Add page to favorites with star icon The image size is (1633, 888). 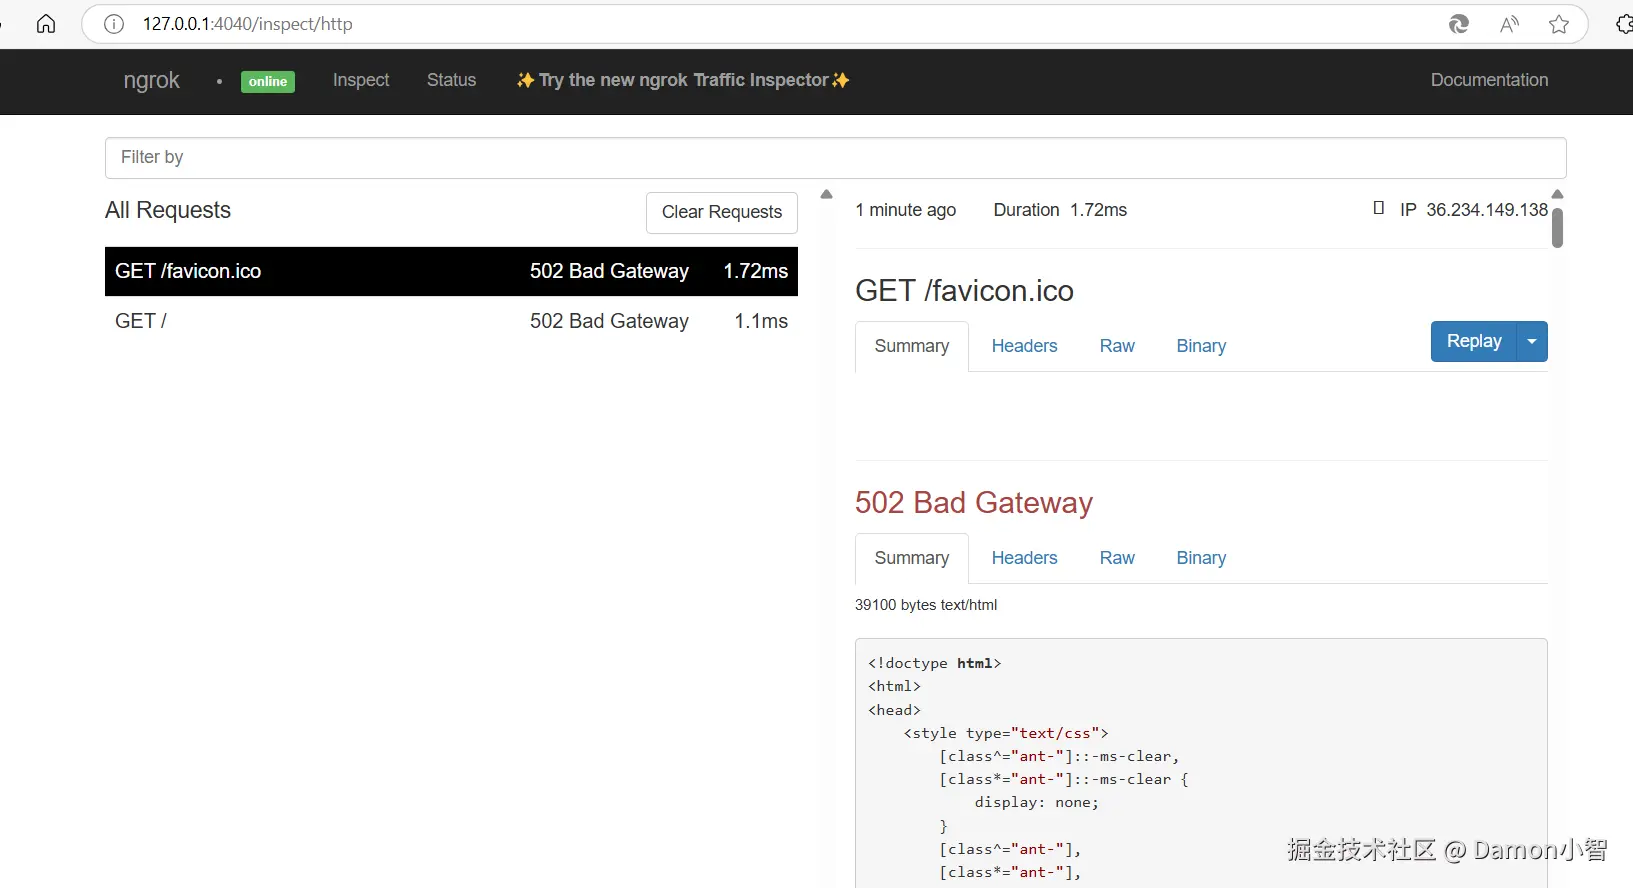pyautogui.click(x=1558, y=24)
